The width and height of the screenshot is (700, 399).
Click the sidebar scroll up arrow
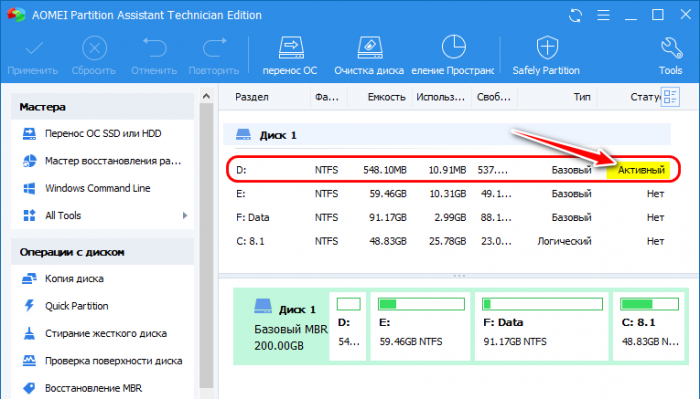206,96
